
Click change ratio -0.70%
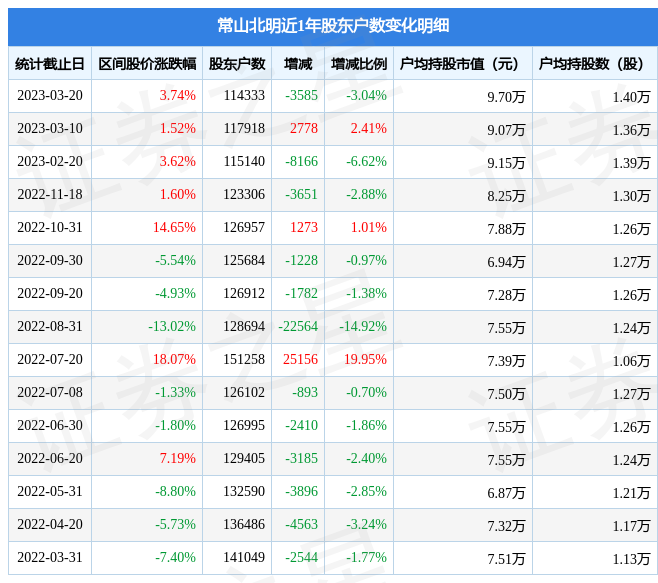[x=366, y=392]
